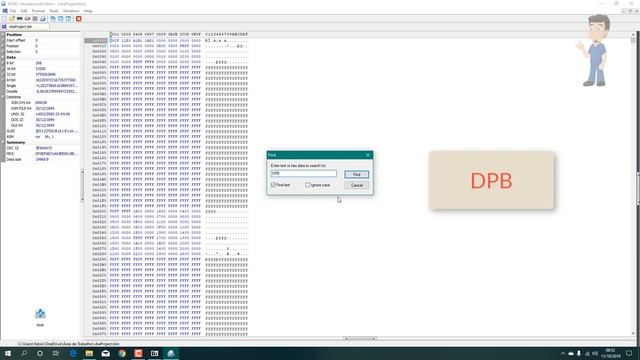Viewport: 640px width, 360px height.
Task: Uncheck the Find text checkbox
Action: tap(274, 185)
